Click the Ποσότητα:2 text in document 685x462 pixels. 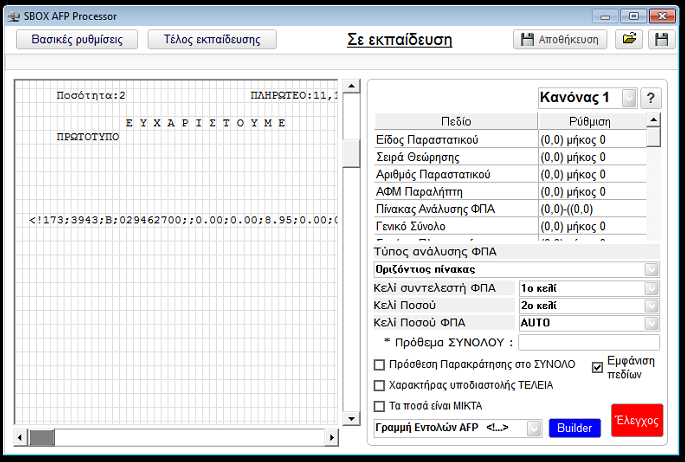tap(91, 96)
